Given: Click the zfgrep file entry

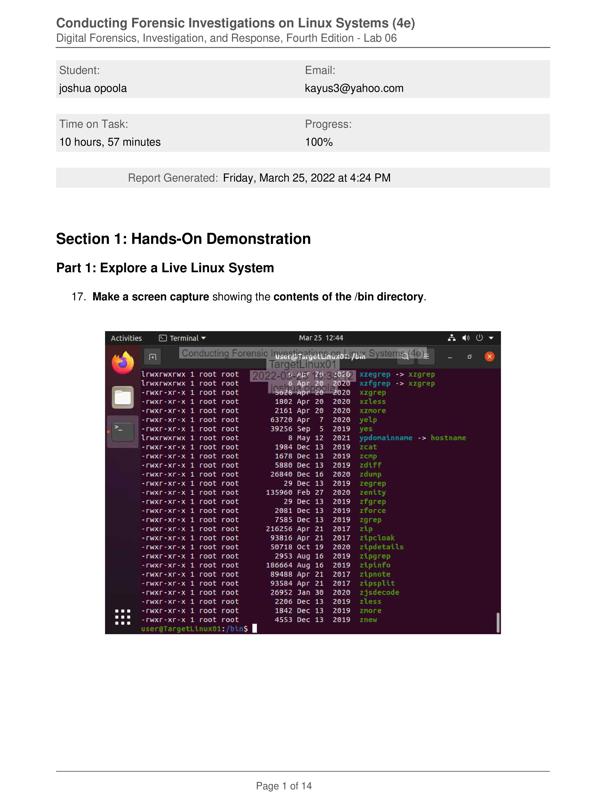Looking at the screenshot, I should tap(373, 502).
